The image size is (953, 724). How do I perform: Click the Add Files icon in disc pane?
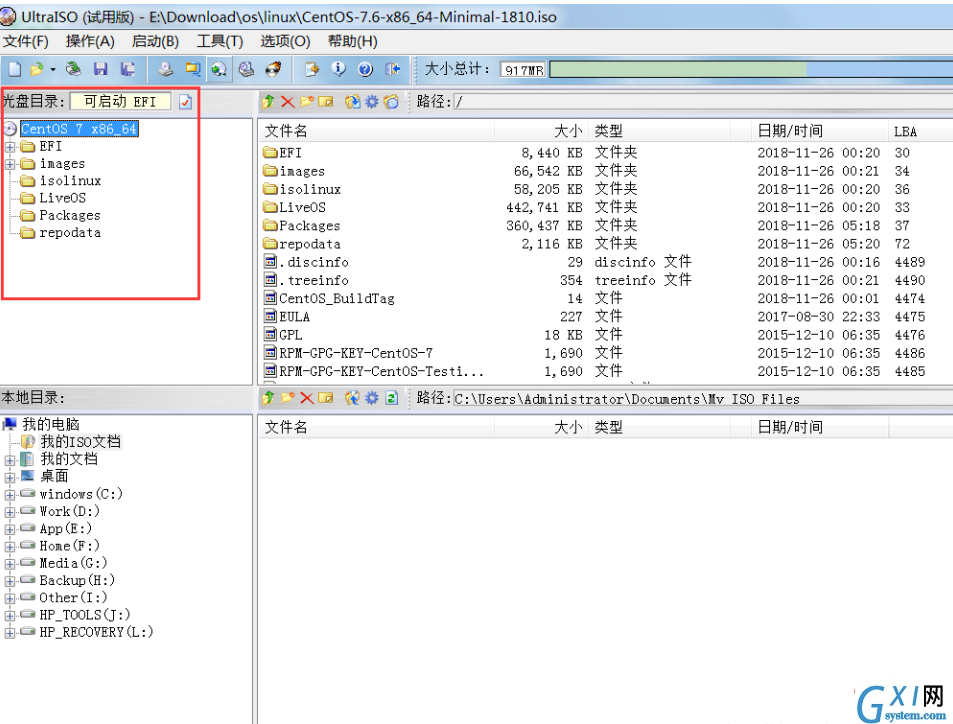pyautogui.click(x=352, y=102)
